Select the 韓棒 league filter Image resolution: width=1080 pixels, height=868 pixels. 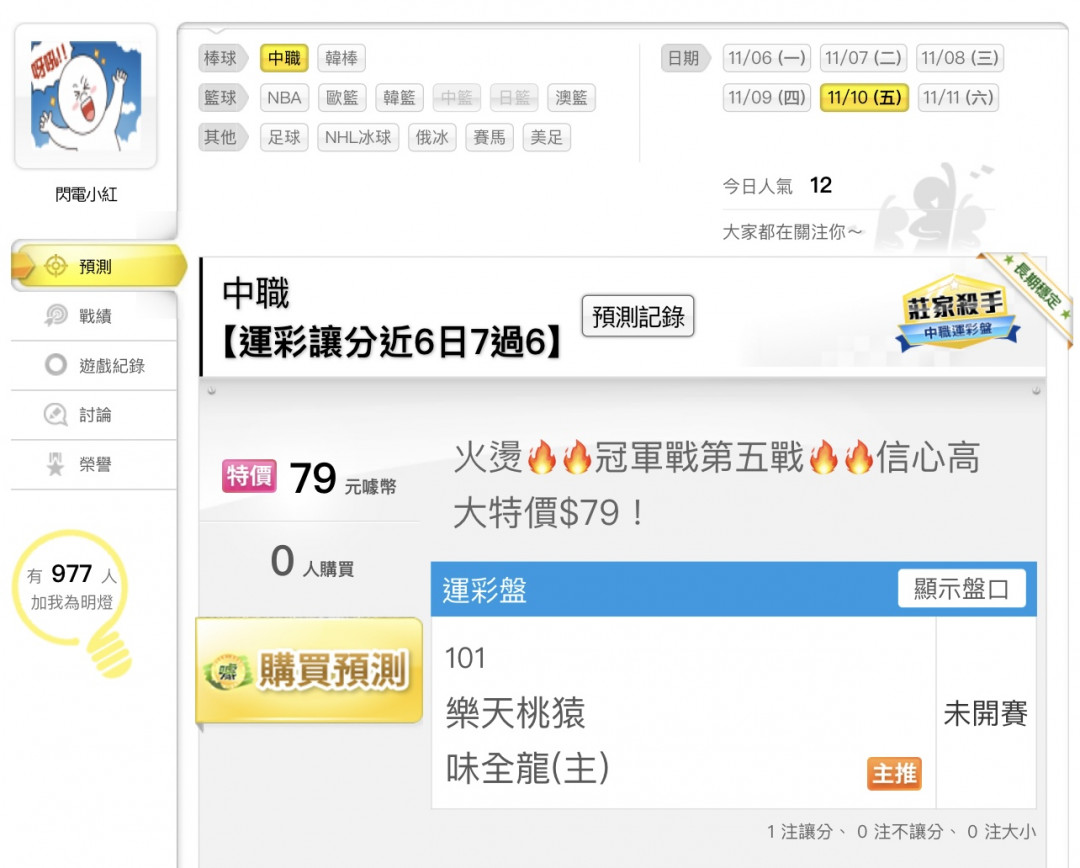click(342, 58)
